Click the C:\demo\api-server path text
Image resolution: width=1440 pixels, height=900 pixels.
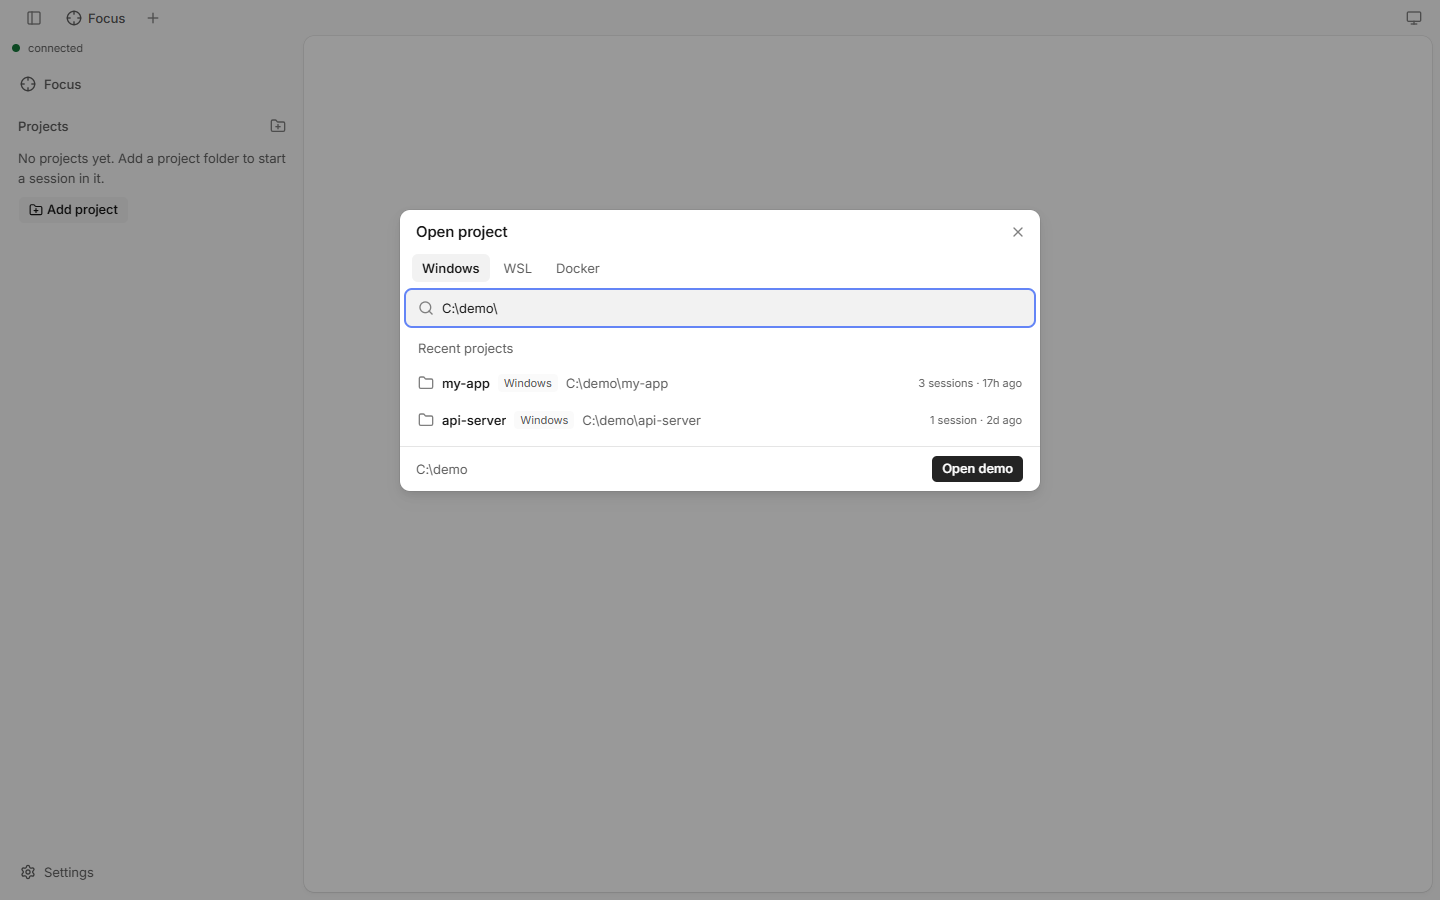pos(642,421)
